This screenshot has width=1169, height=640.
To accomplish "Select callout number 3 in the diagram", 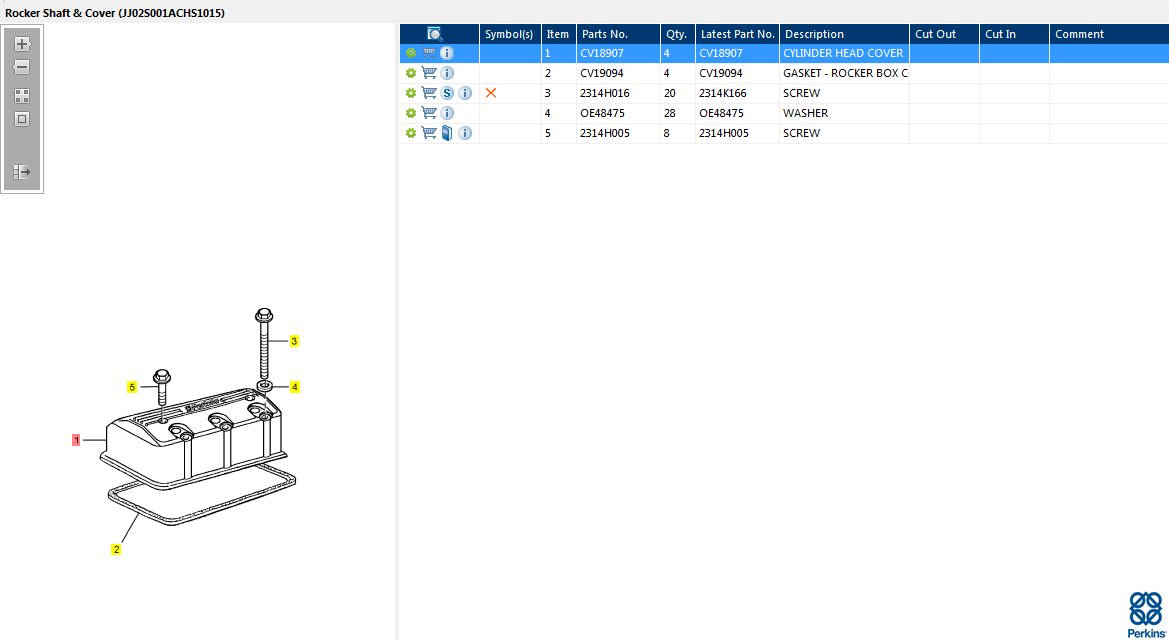I will [x=294, y=341].
